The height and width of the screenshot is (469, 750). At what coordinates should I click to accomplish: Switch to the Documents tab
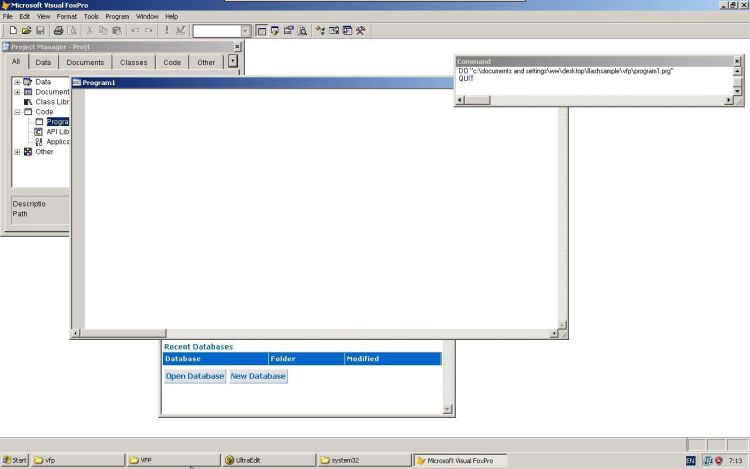[x=85, y=63]
